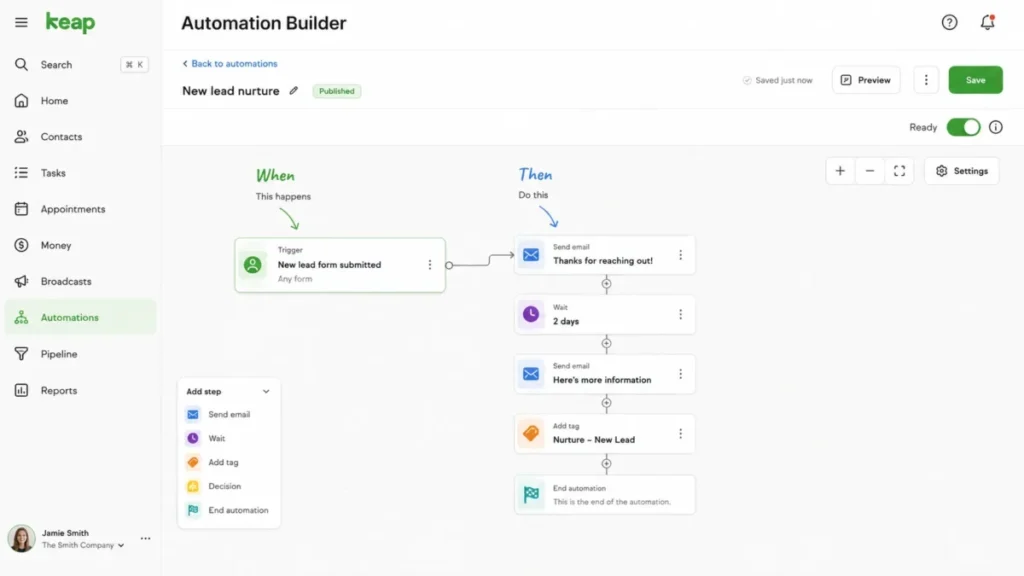
Task: Click the orange tag icon on Add tag step
Action: pos(530,434)
